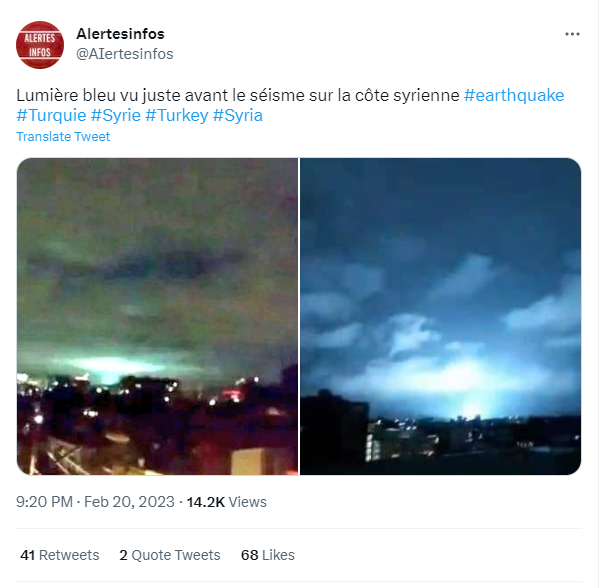
Task: Open the three-dot more options menu
Action: click(572, 34)
